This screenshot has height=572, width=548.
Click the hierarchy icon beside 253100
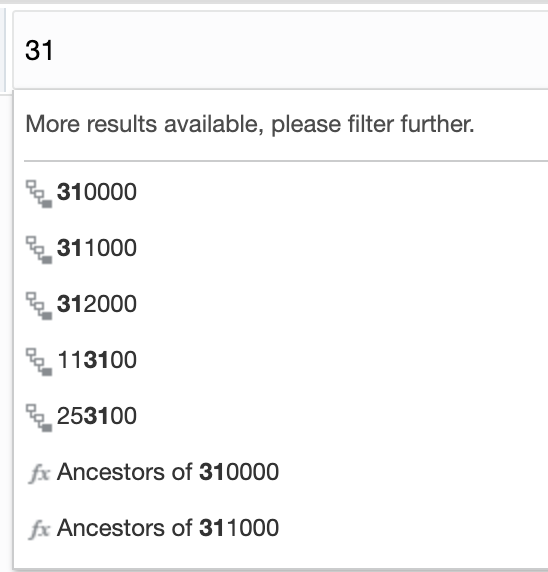[x=39, y=418]
